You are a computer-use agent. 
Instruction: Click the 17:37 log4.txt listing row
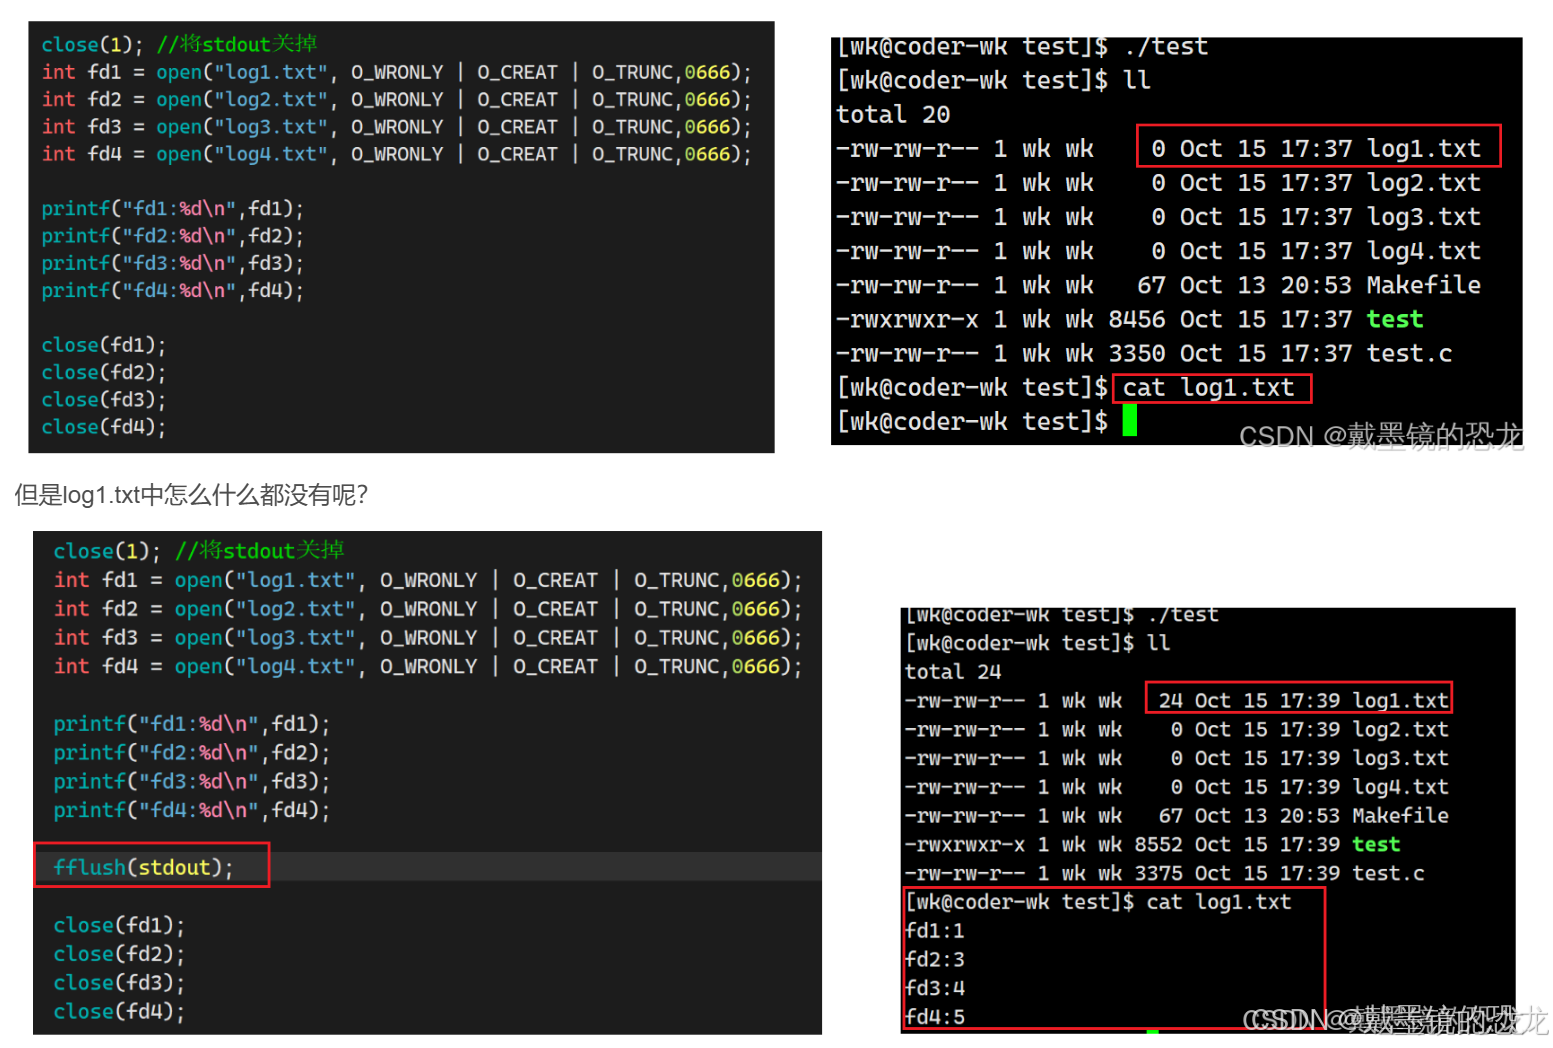tap(1158, 251)
